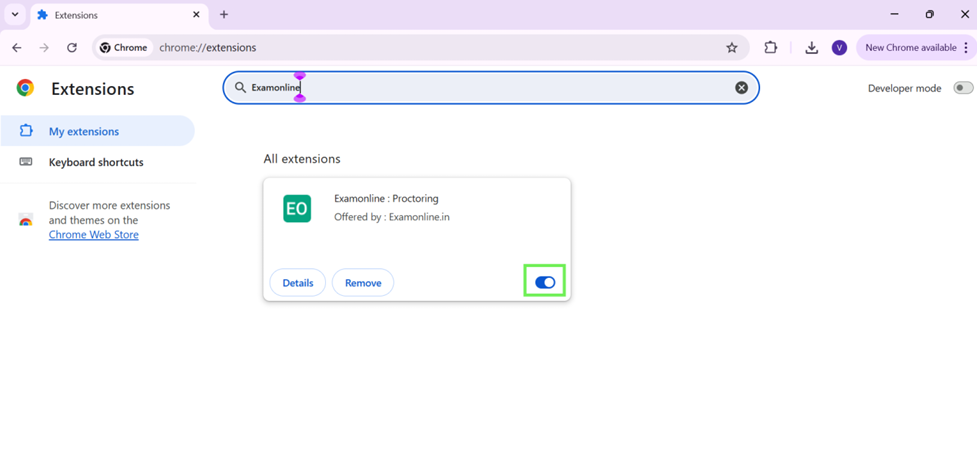This screenshot has height=464, width=977.
Task: Click the Chrome site info chip
Action: [x=123, y=47]
